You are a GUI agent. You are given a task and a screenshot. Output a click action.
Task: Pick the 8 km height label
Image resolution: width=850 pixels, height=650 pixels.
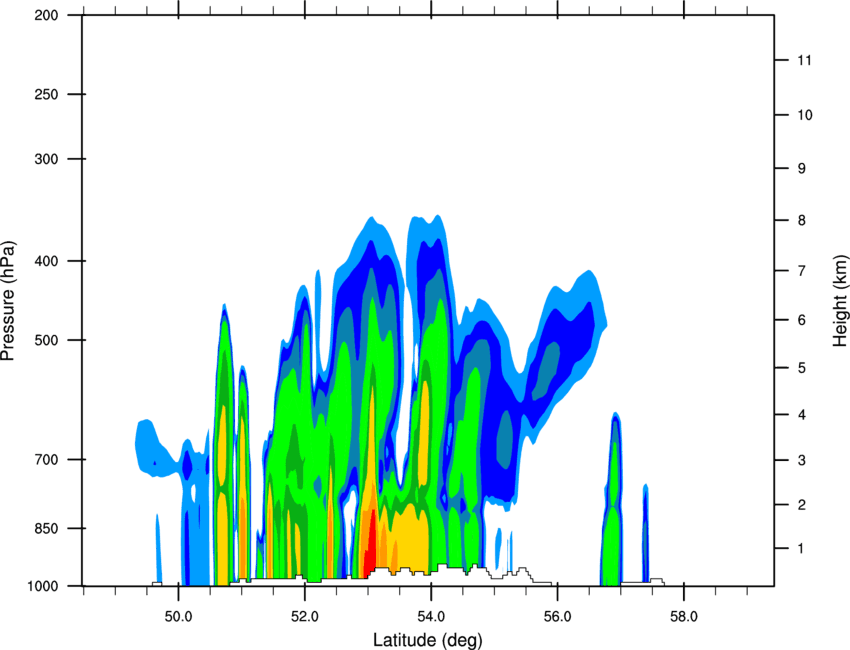pyautogui.click(x=802, y=220)
